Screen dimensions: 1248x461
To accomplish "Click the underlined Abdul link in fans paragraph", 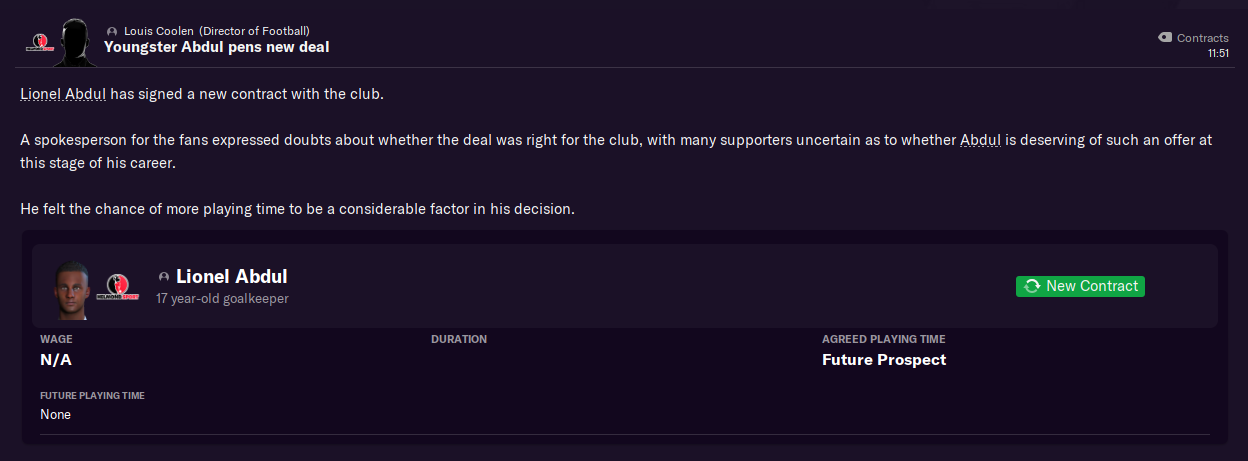I will pos(980,140).
